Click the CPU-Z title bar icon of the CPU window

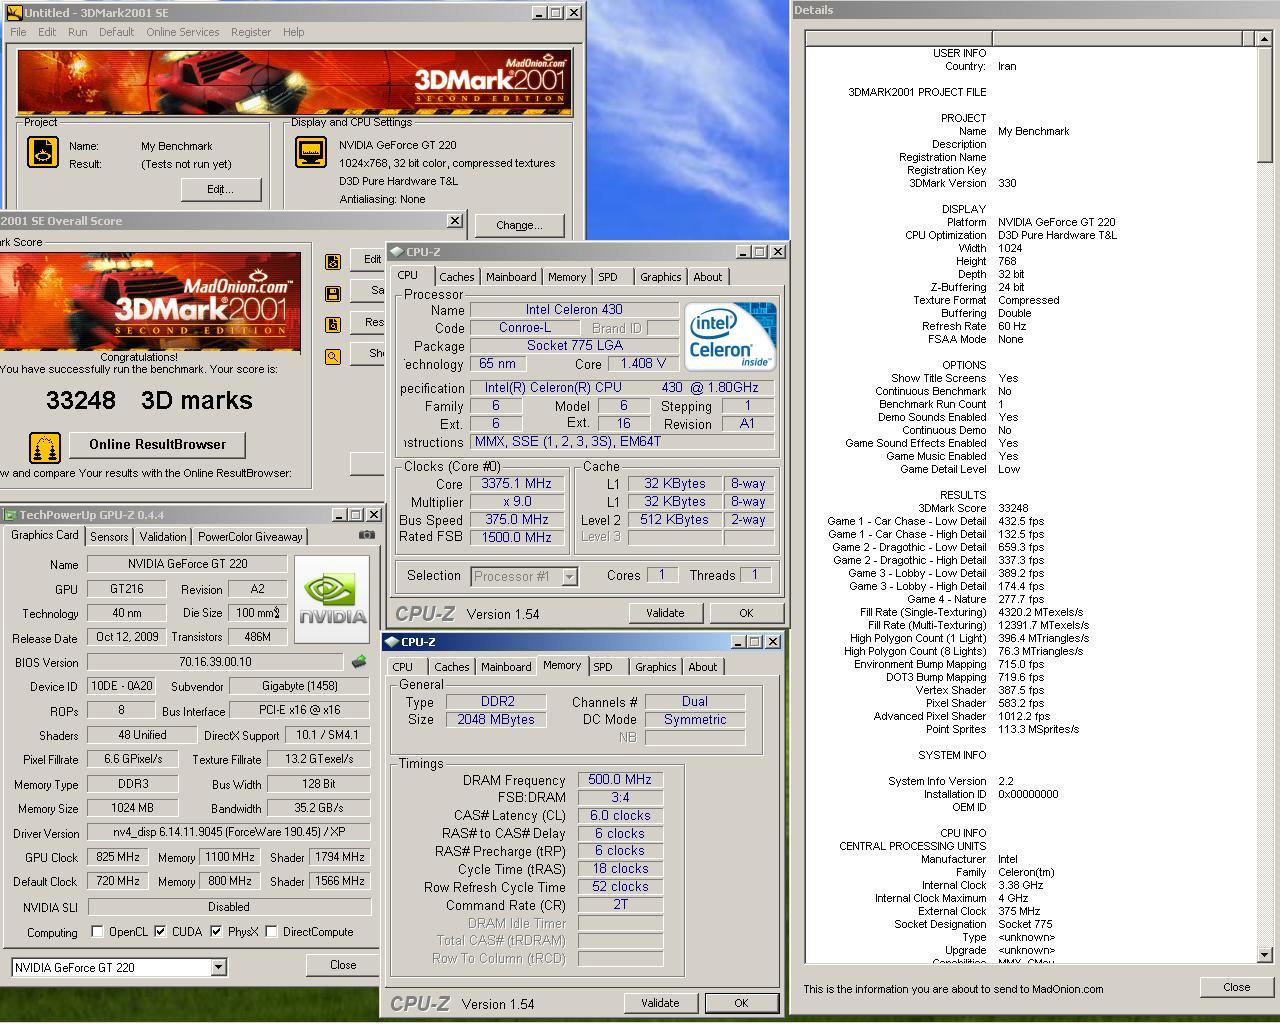point(397,252)
